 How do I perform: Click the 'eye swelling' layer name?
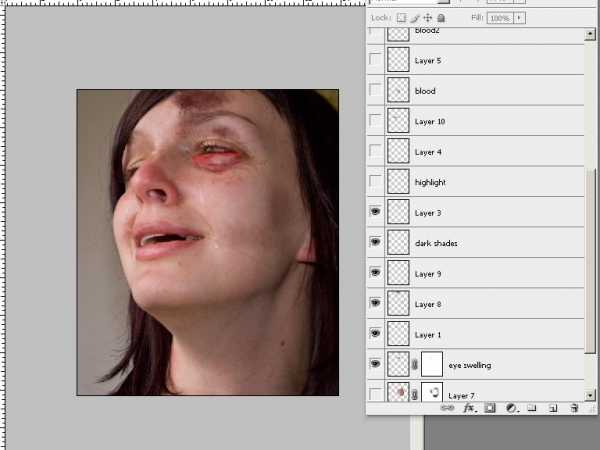pos(470,365)
